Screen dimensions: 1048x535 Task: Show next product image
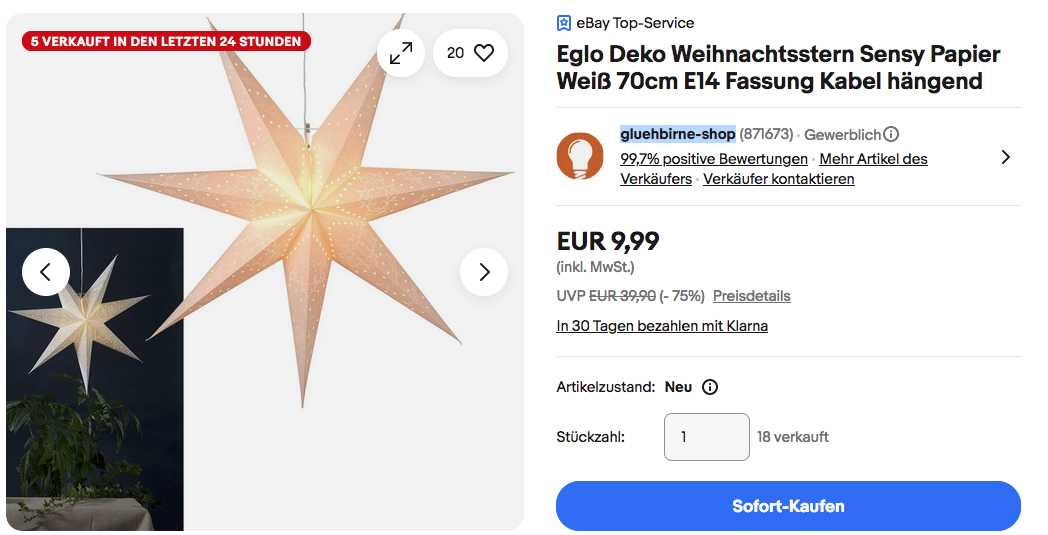pos(484,271)
